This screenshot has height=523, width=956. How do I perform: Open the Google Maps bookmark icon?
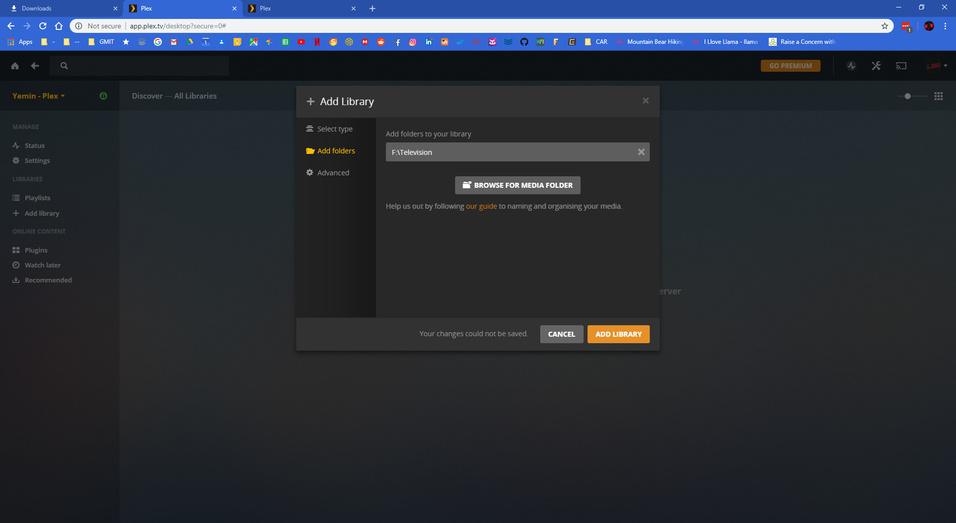[x=253, y=42]
